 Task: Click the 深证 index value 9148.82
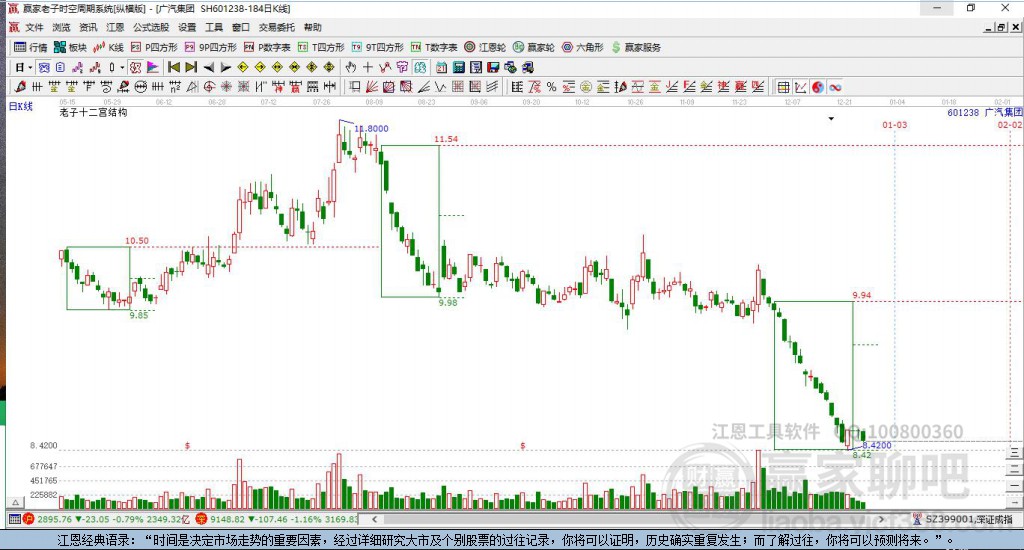[x=227, y=519]
